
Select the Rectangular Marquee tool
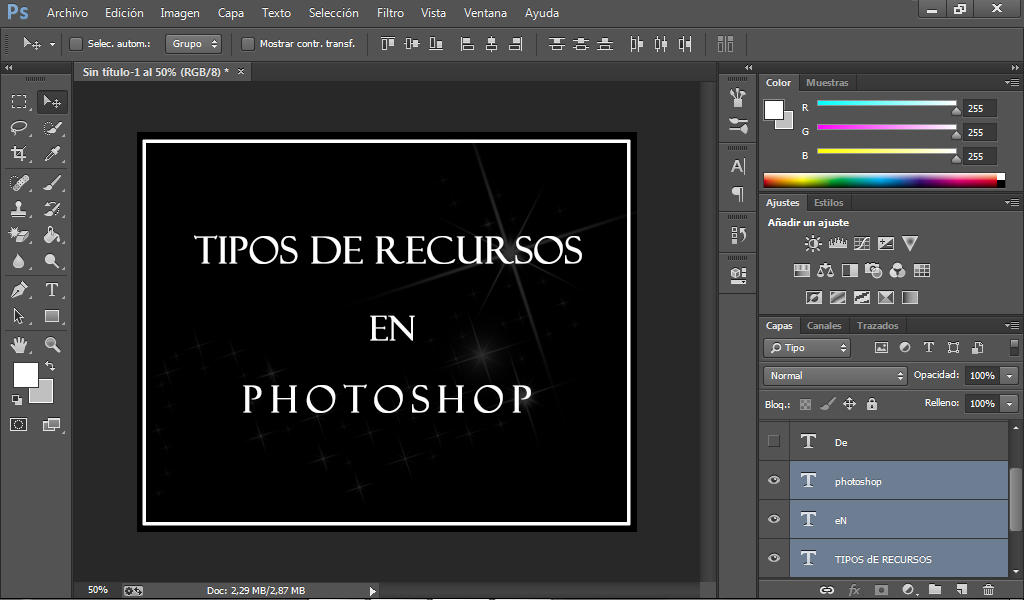click(x=19, y=102)
